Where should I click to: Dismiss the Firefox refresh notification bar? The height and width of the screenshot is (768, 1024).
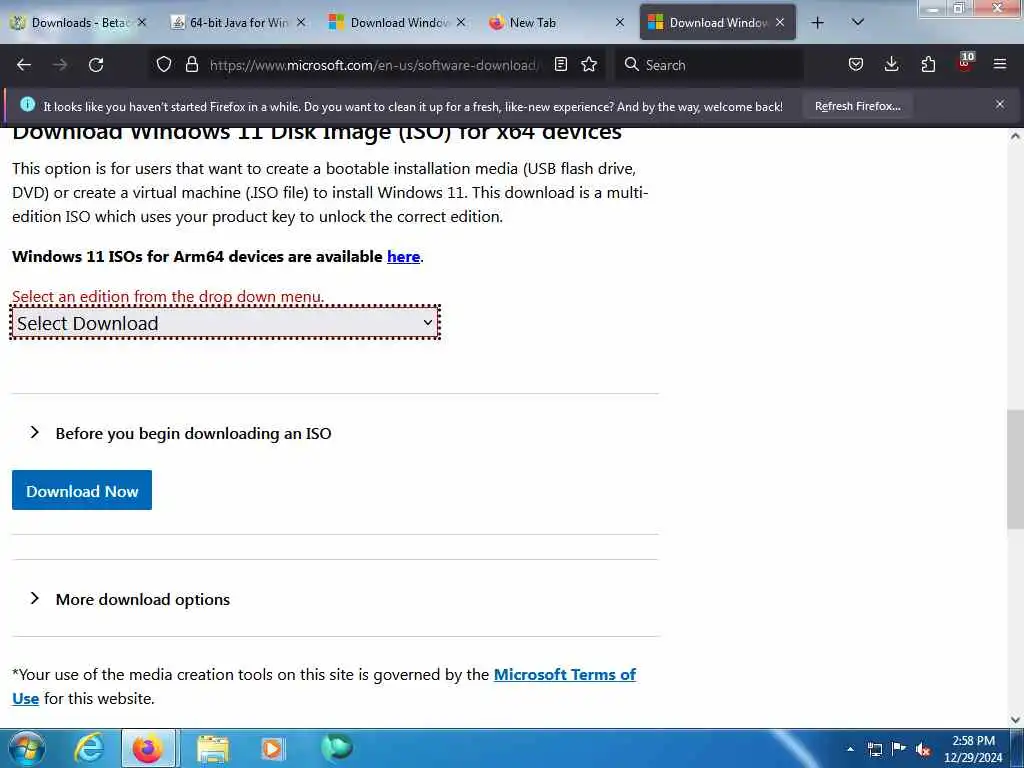point(999,104)
